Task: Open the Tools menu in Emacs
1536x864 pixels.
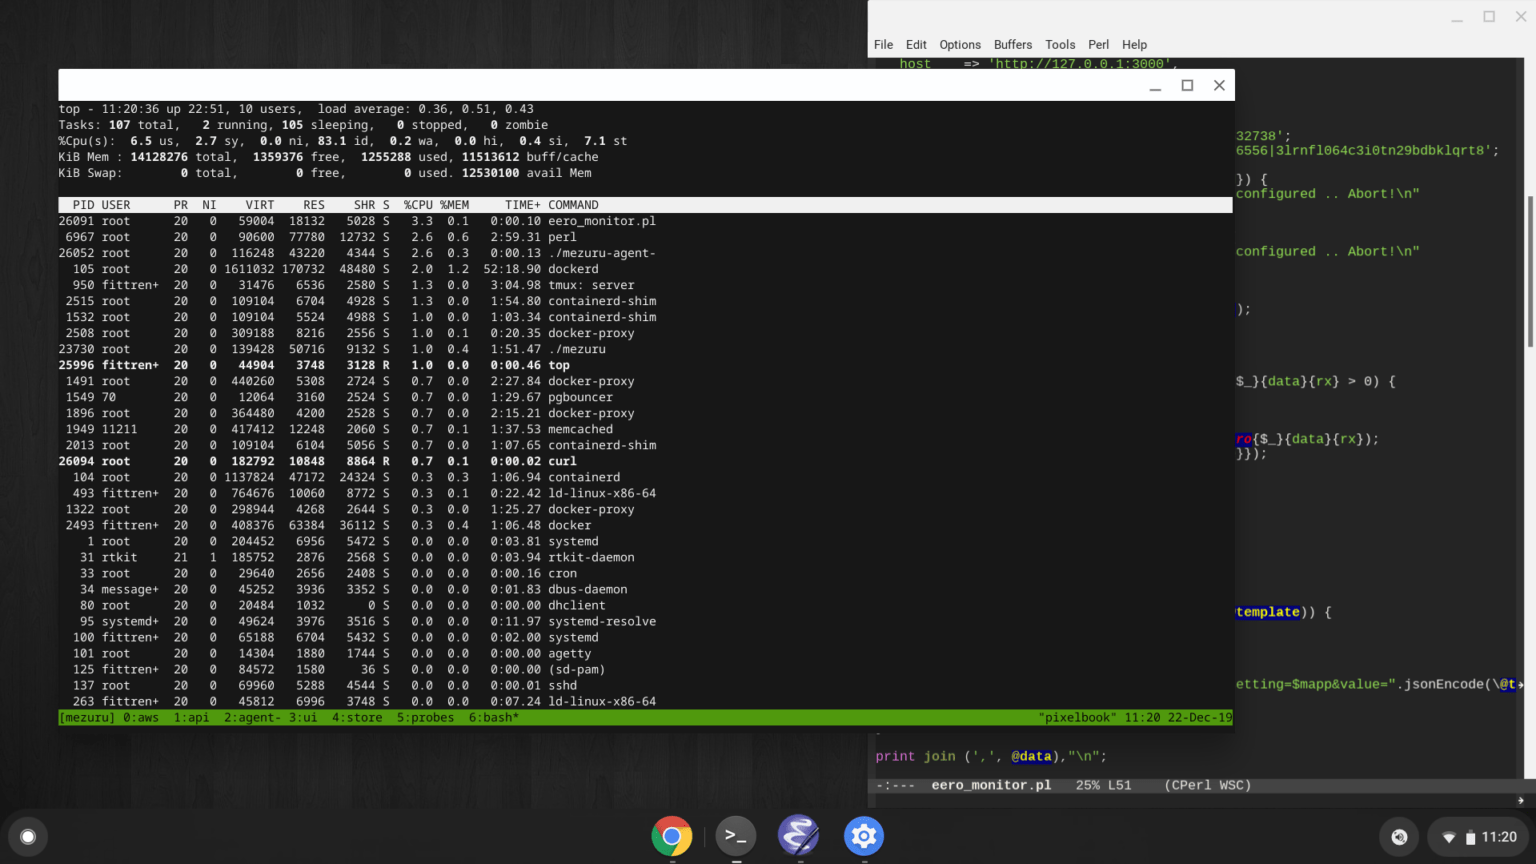Action: click(x=1060, y=44)
